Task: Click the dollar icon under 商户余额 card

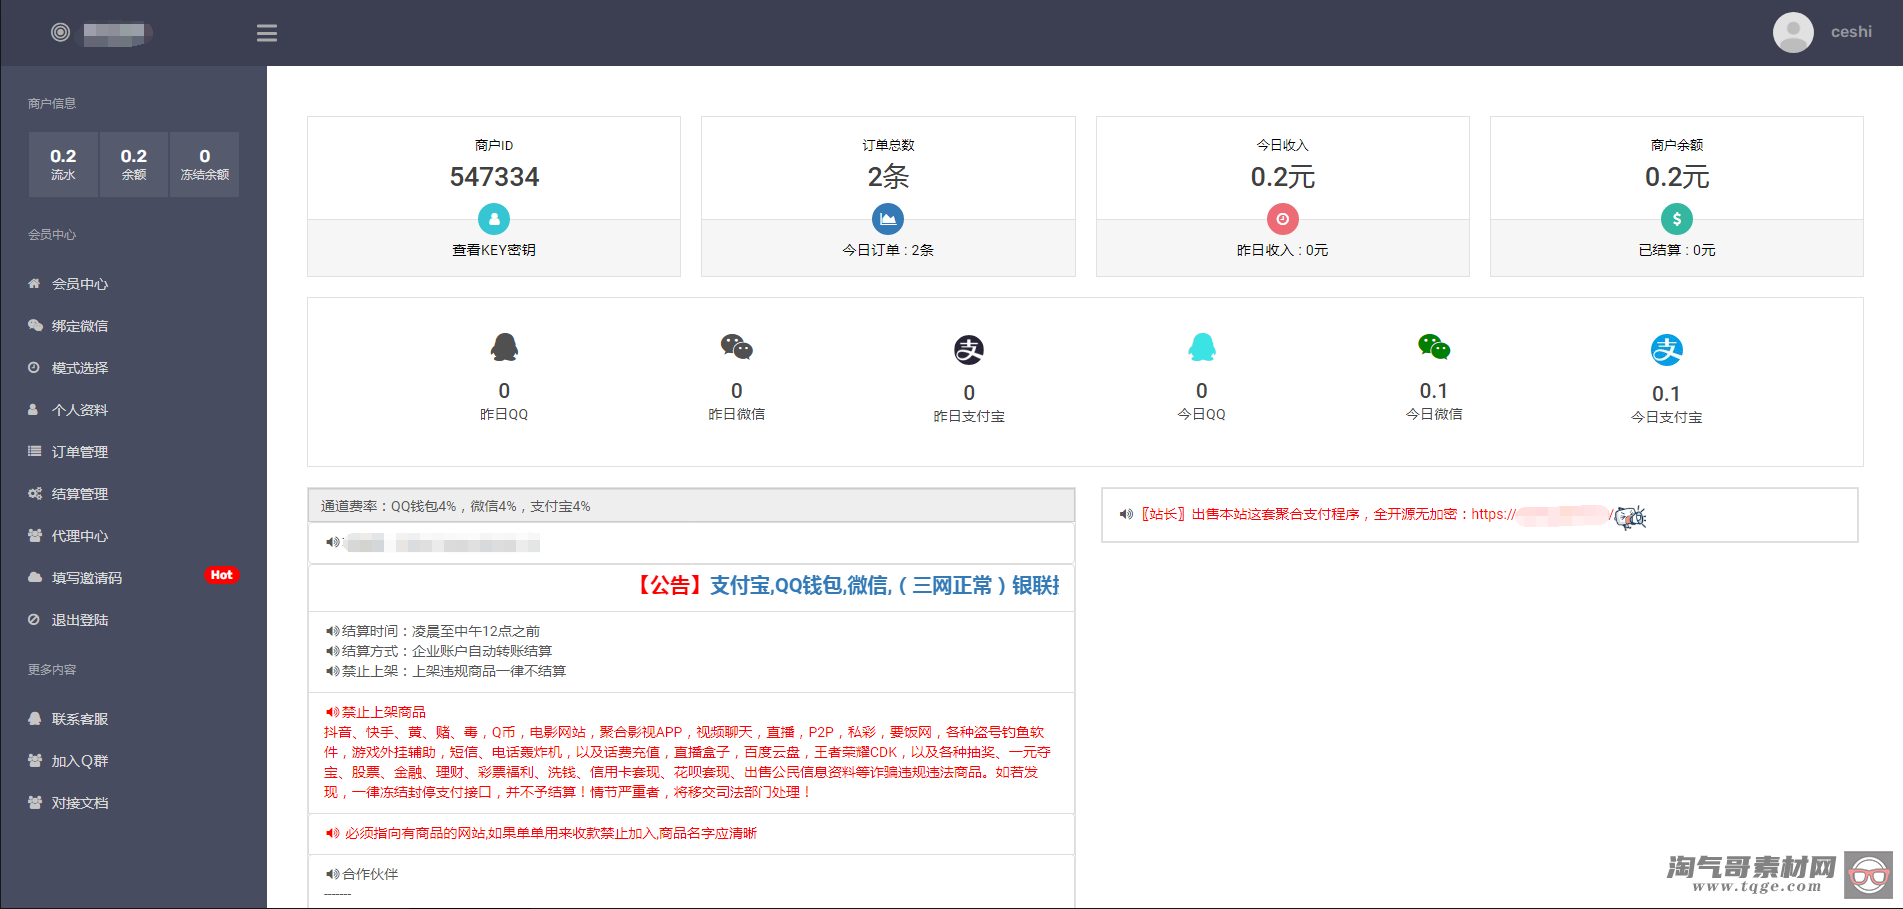Action: tap(1676, 219)
